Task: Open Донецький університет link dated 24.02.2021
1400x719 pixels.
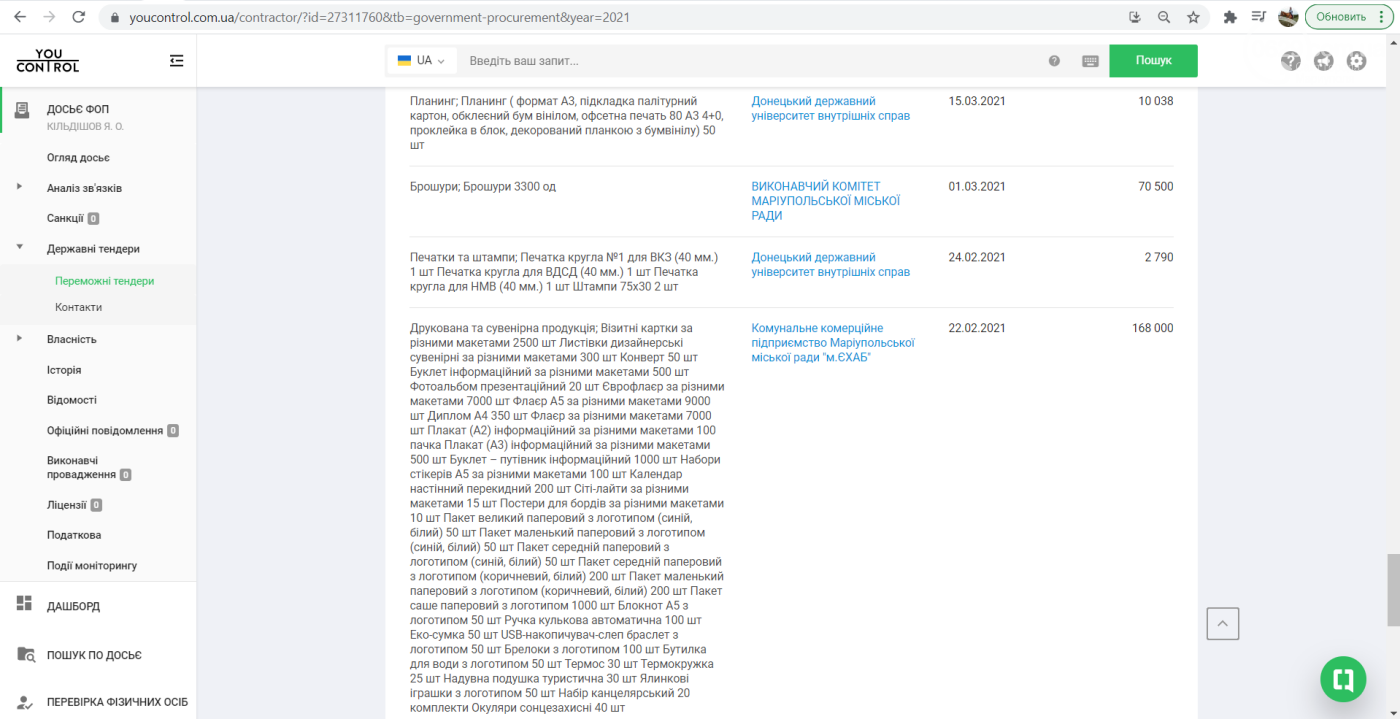Action: point(831,264)
